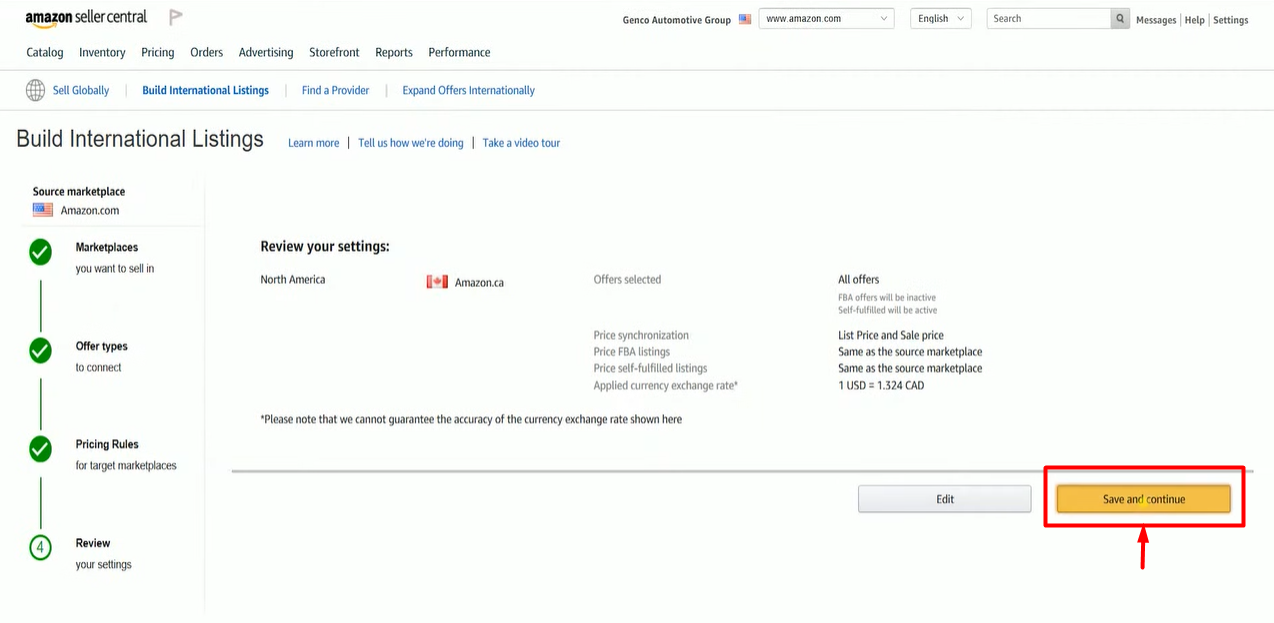
Task: Click the 'Price synchronization' label
Action: [x=641, y=335]
